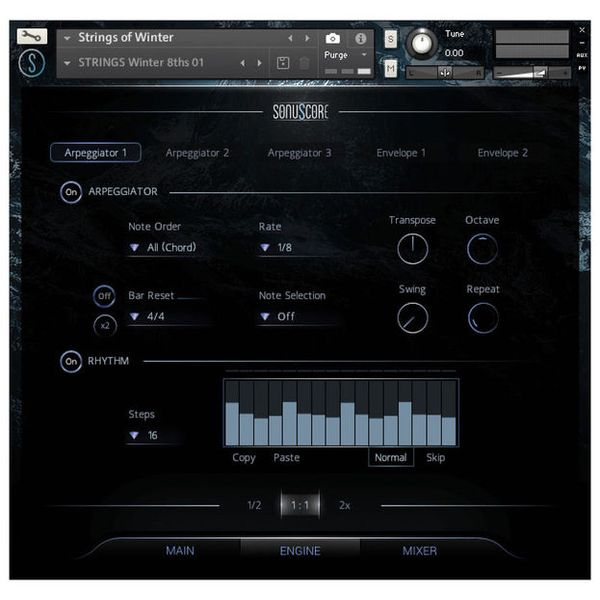This screenshot has height=600, width=600.
Task: Click the Copy rhythm button
Action: click(244, 458)
